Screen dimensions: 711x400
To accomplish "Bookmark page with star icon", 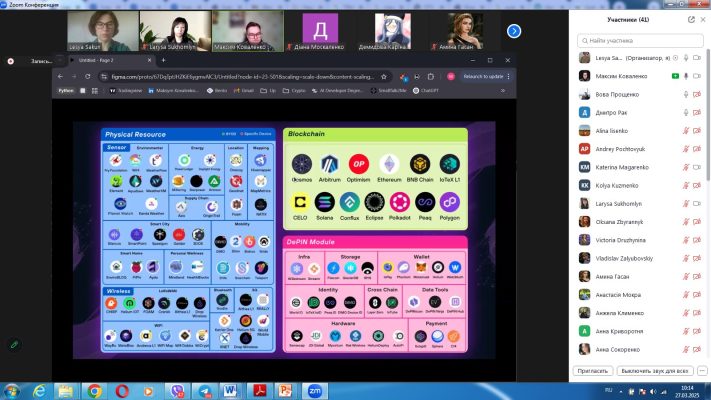I will point(384,77).
